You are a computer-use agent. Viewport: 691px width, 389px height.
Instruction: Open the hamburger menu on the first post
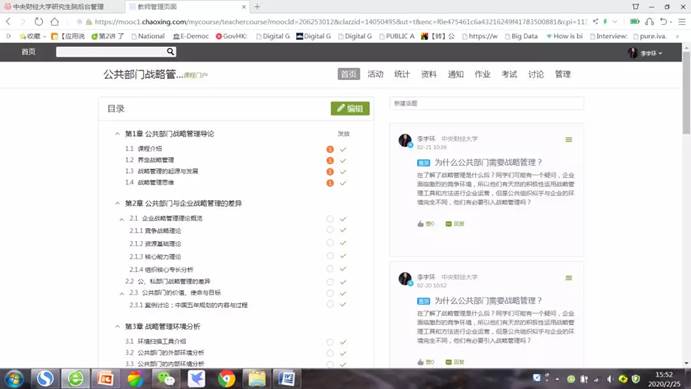[568, 140]
